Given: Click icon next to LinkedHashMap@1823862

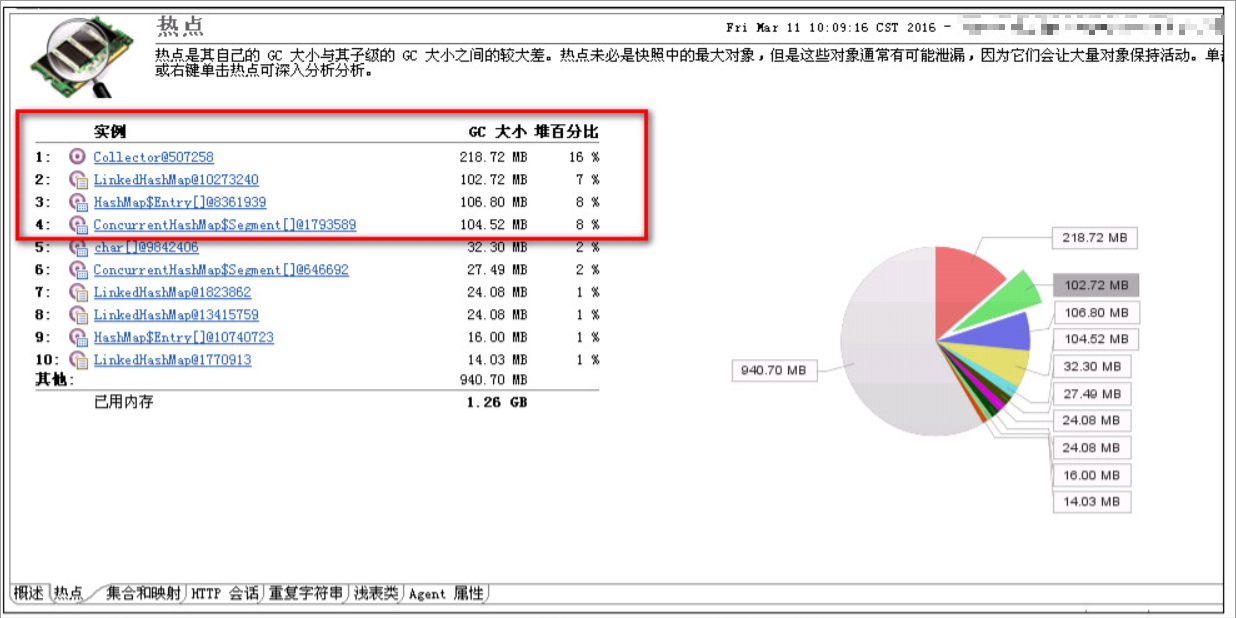Looking at the screenshot, I should tap(78, 292).
